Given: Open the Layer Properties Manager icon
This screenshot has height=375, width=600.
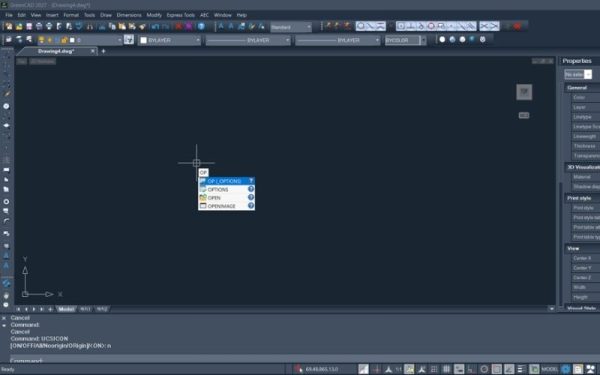Looking at the screenshot, I should (x=8, y=40).
